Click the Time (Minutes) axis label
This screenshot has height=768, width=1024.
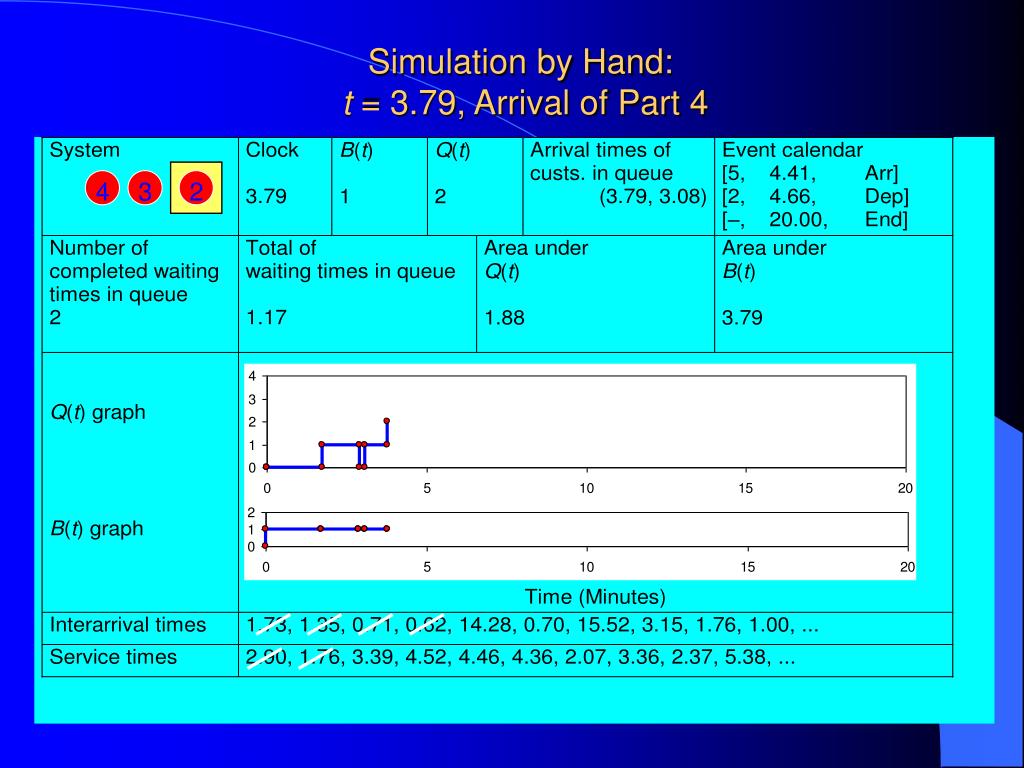[596, 597]
